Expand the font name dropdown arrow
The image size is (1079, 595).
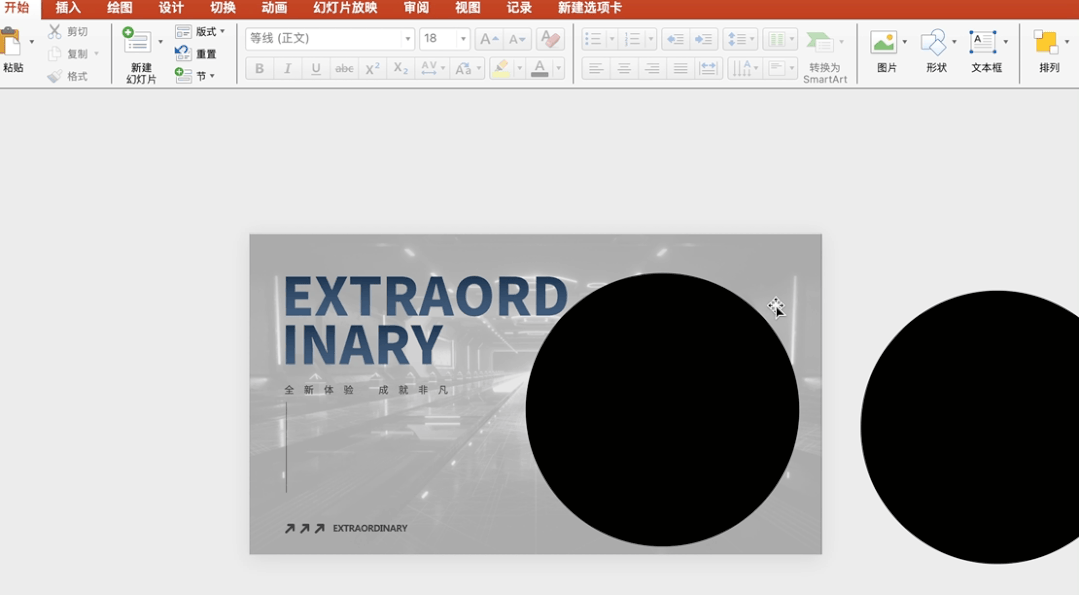407,39
